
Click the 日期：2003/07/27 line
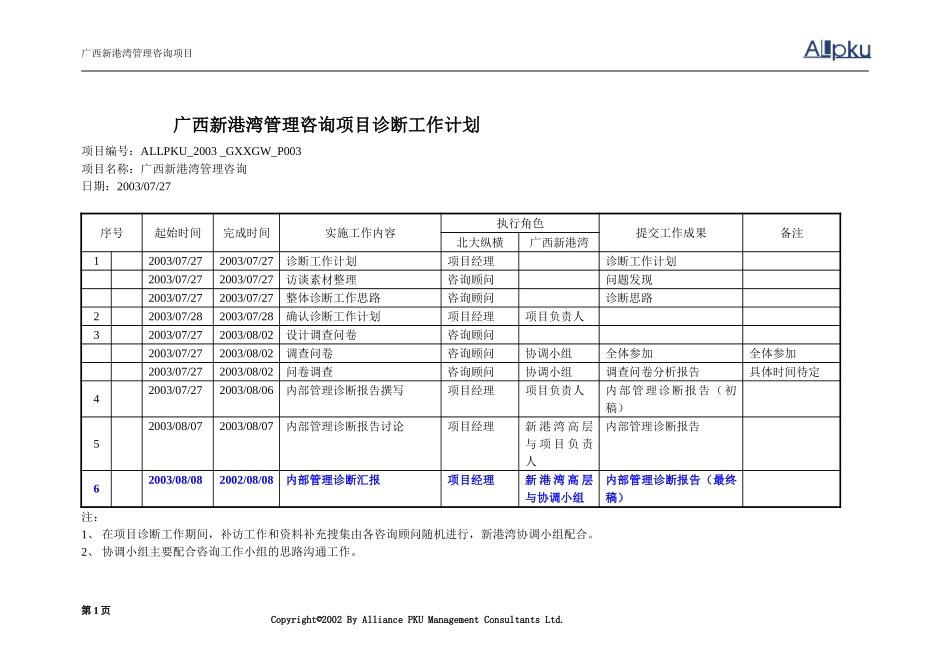pyautogui.click(x=126, y=187)
